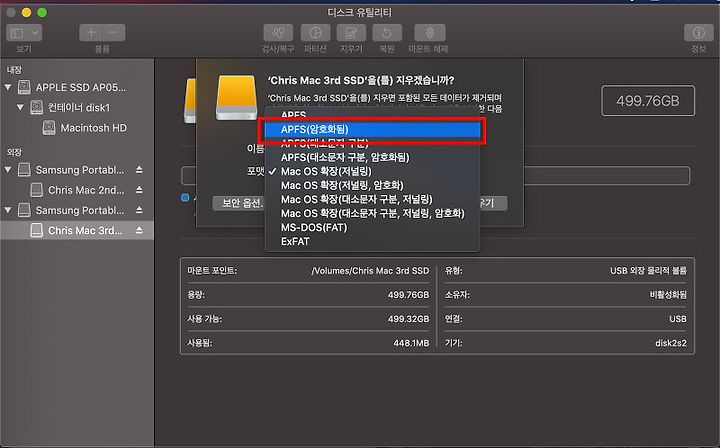Image resolution: width=720 pixels, height=448 pixels.
Task: Click the 448.1MB used value
Action: [x=411, y=343]
